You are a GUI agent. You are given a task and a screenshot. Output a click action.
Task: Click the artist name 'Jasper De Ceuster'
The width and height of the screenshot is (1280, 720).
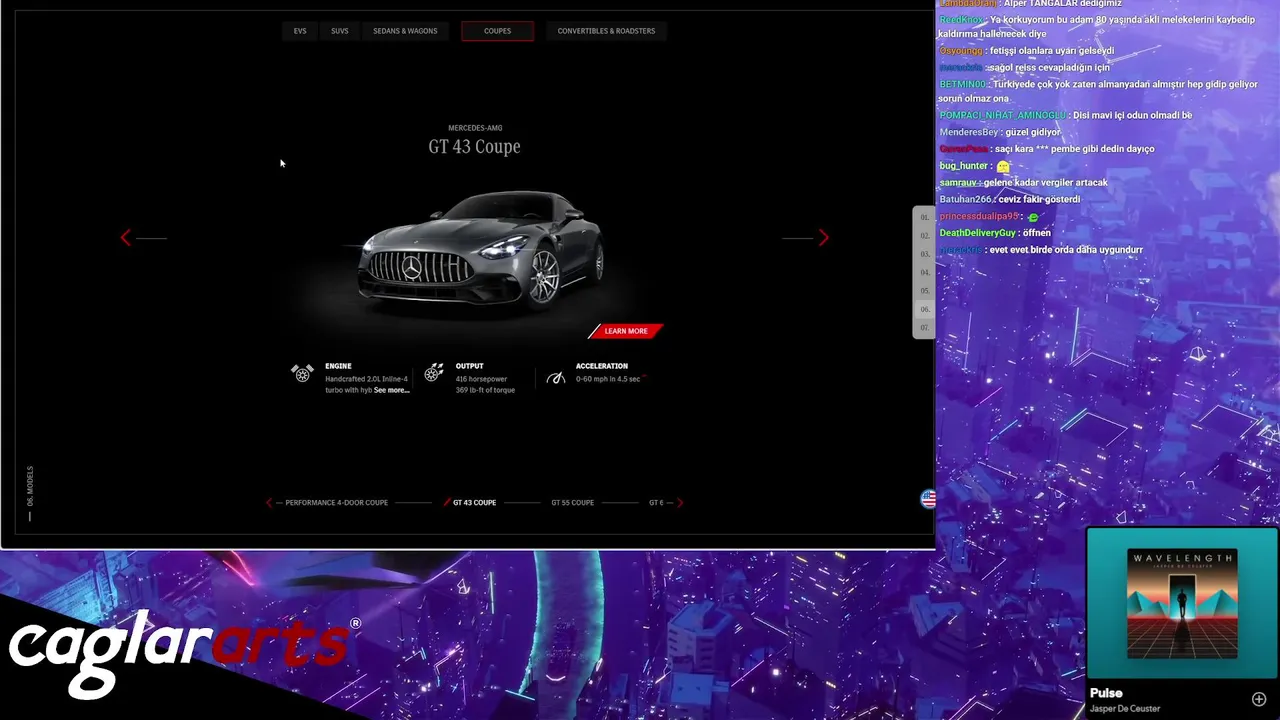coord(1125,709)
